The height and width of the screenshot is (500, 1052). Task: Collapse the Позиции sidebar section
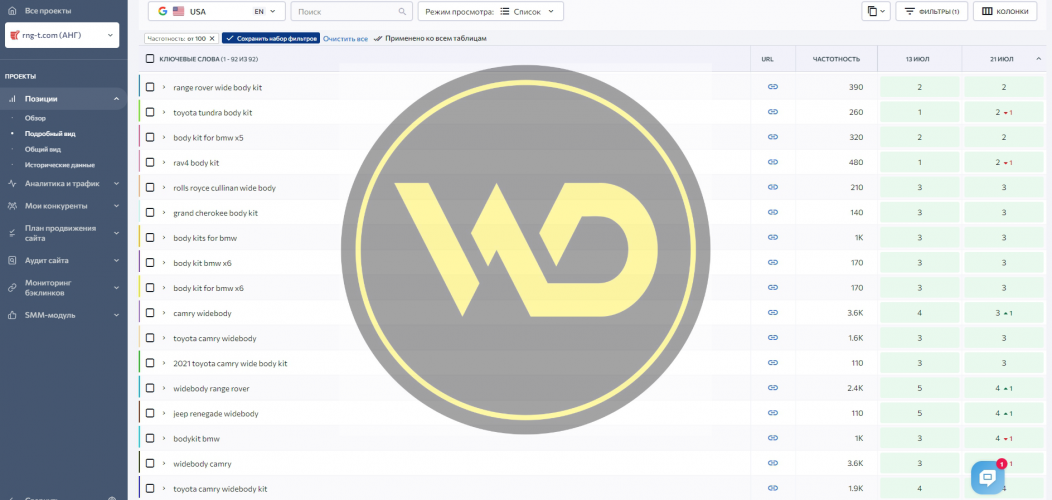pyautogui.click(x=116, y=99)
